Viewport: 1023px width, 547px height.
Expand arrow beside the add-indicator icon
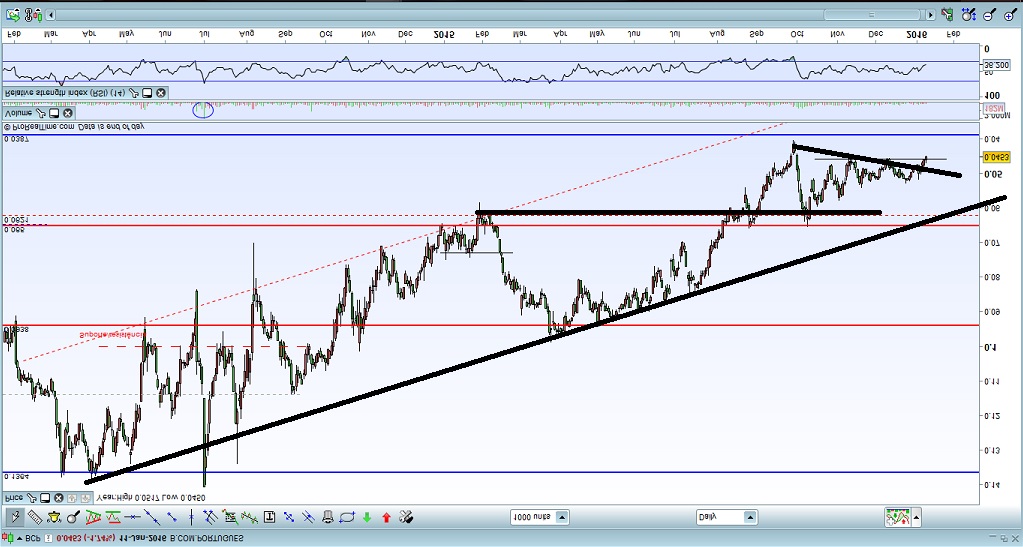pos(916,518)
